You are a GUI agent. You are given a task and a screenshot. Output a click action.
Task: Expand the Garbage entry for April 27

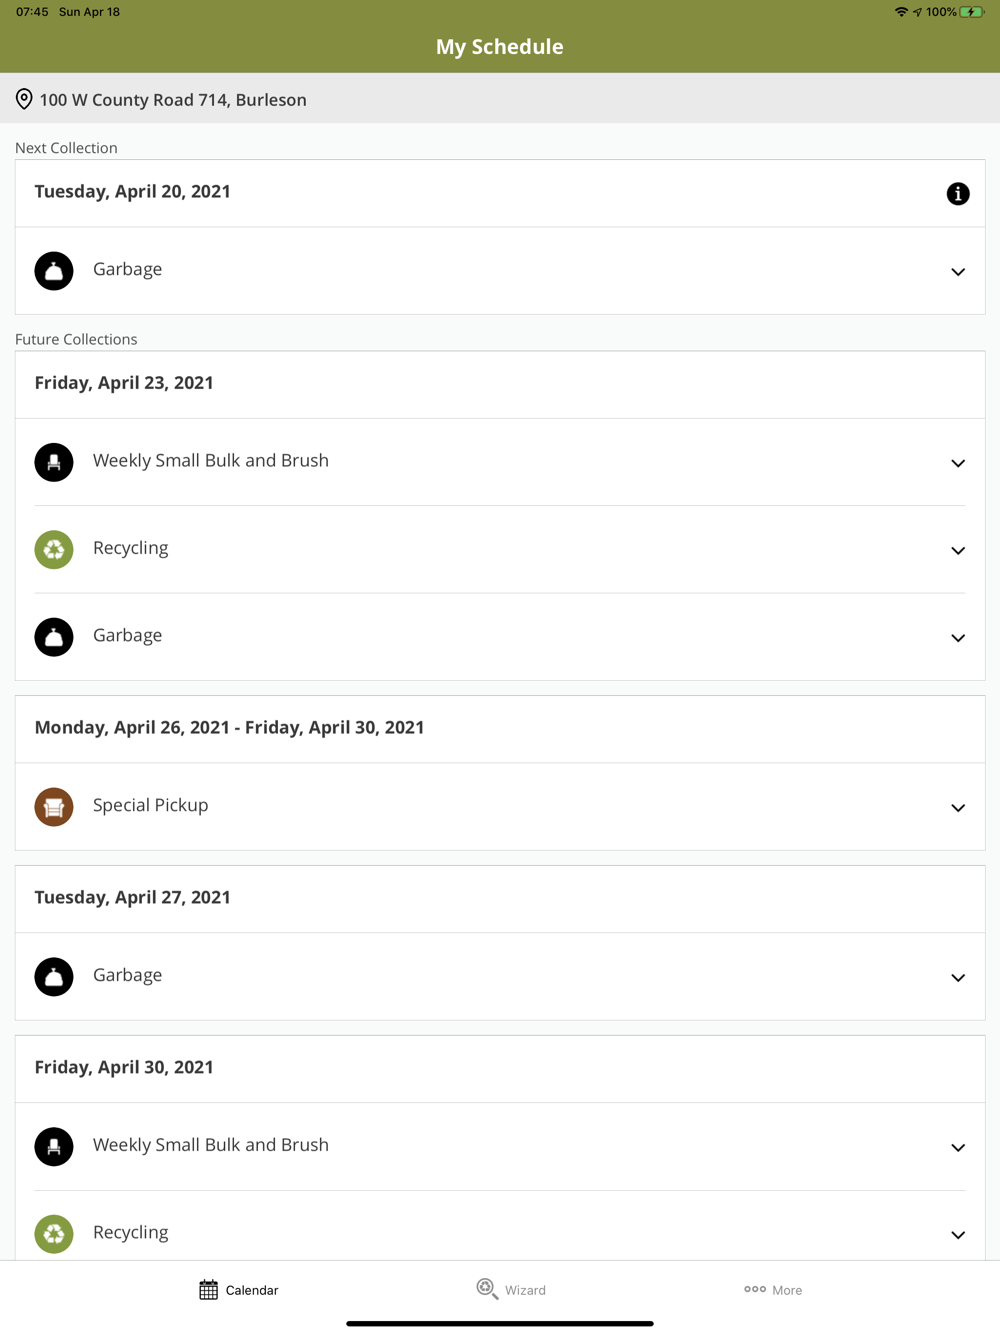957,978
